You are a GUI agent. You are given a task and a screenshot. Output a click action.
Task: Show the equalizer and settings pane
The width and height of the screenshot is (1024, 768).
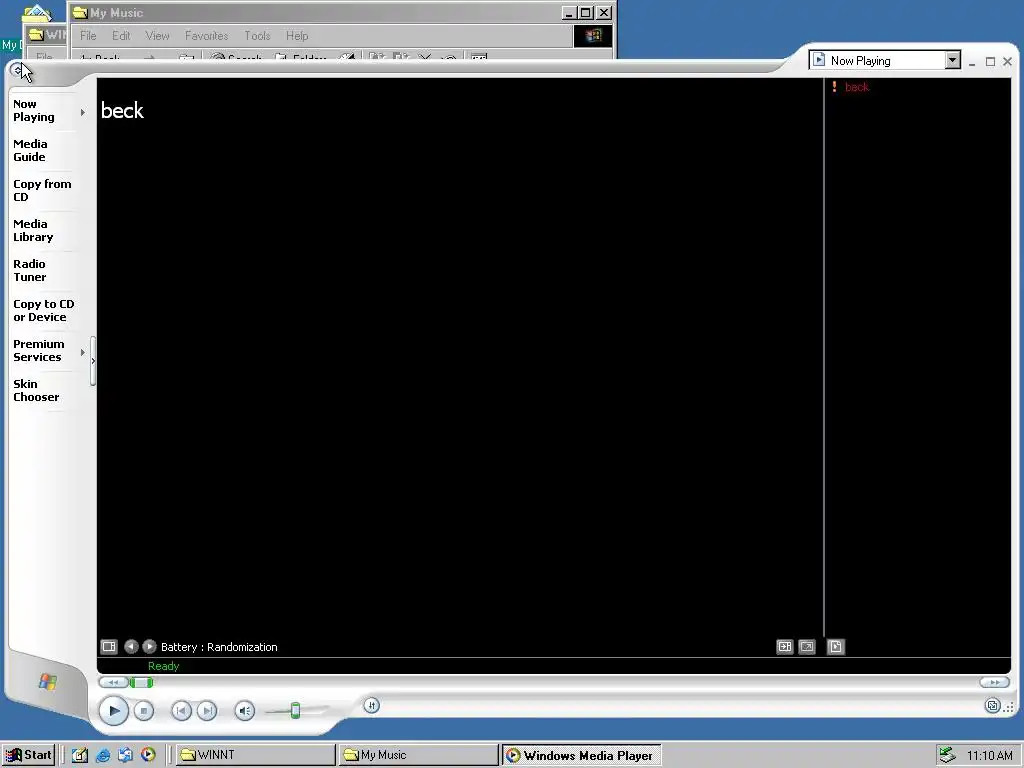coord(372,705)
